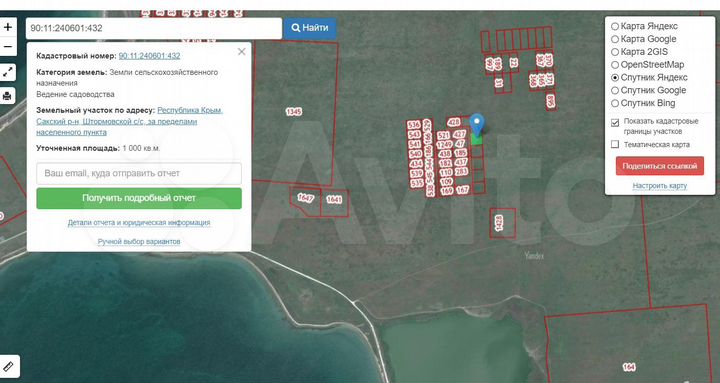The height and width of the screenshot is (383, 720).
Task: Open Ручной выбор вариантов link
Action: tap(139, 242)
